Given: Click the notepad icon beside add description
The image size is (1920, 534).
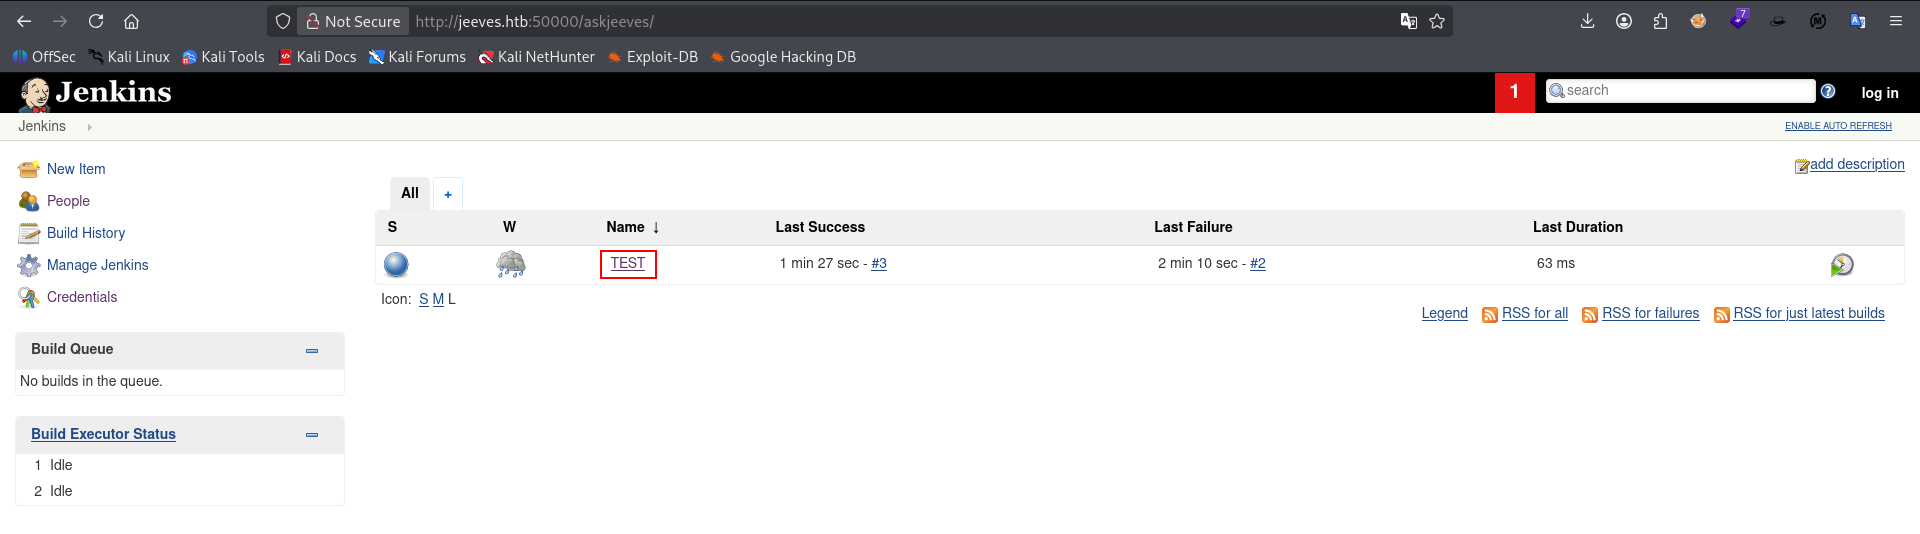Looking at the screenshot, I should click(1802, 166).
